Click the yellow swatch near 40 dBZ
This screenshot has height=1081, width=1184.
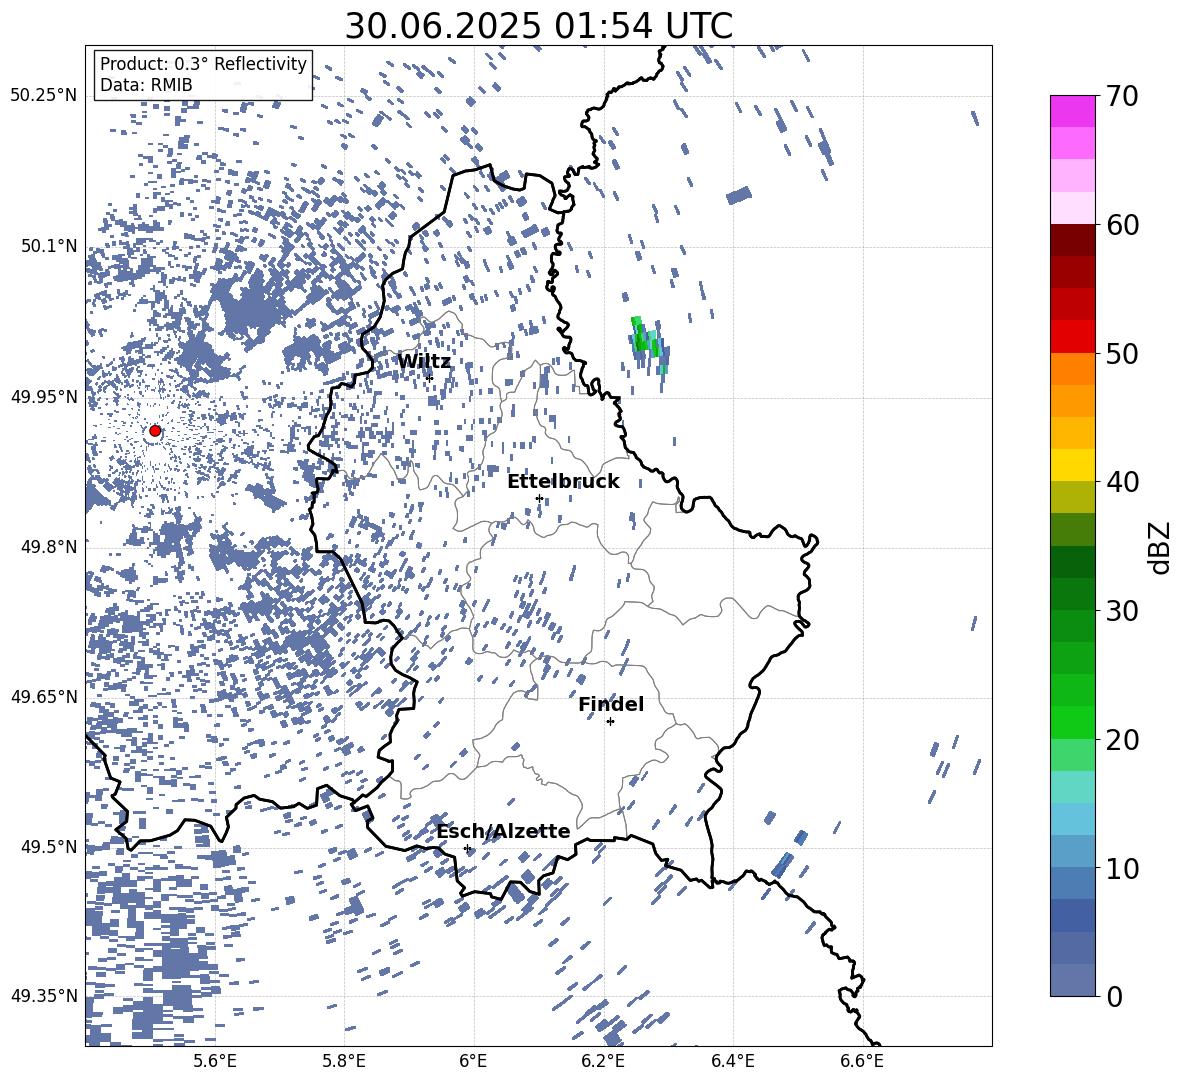(1072, 465)
